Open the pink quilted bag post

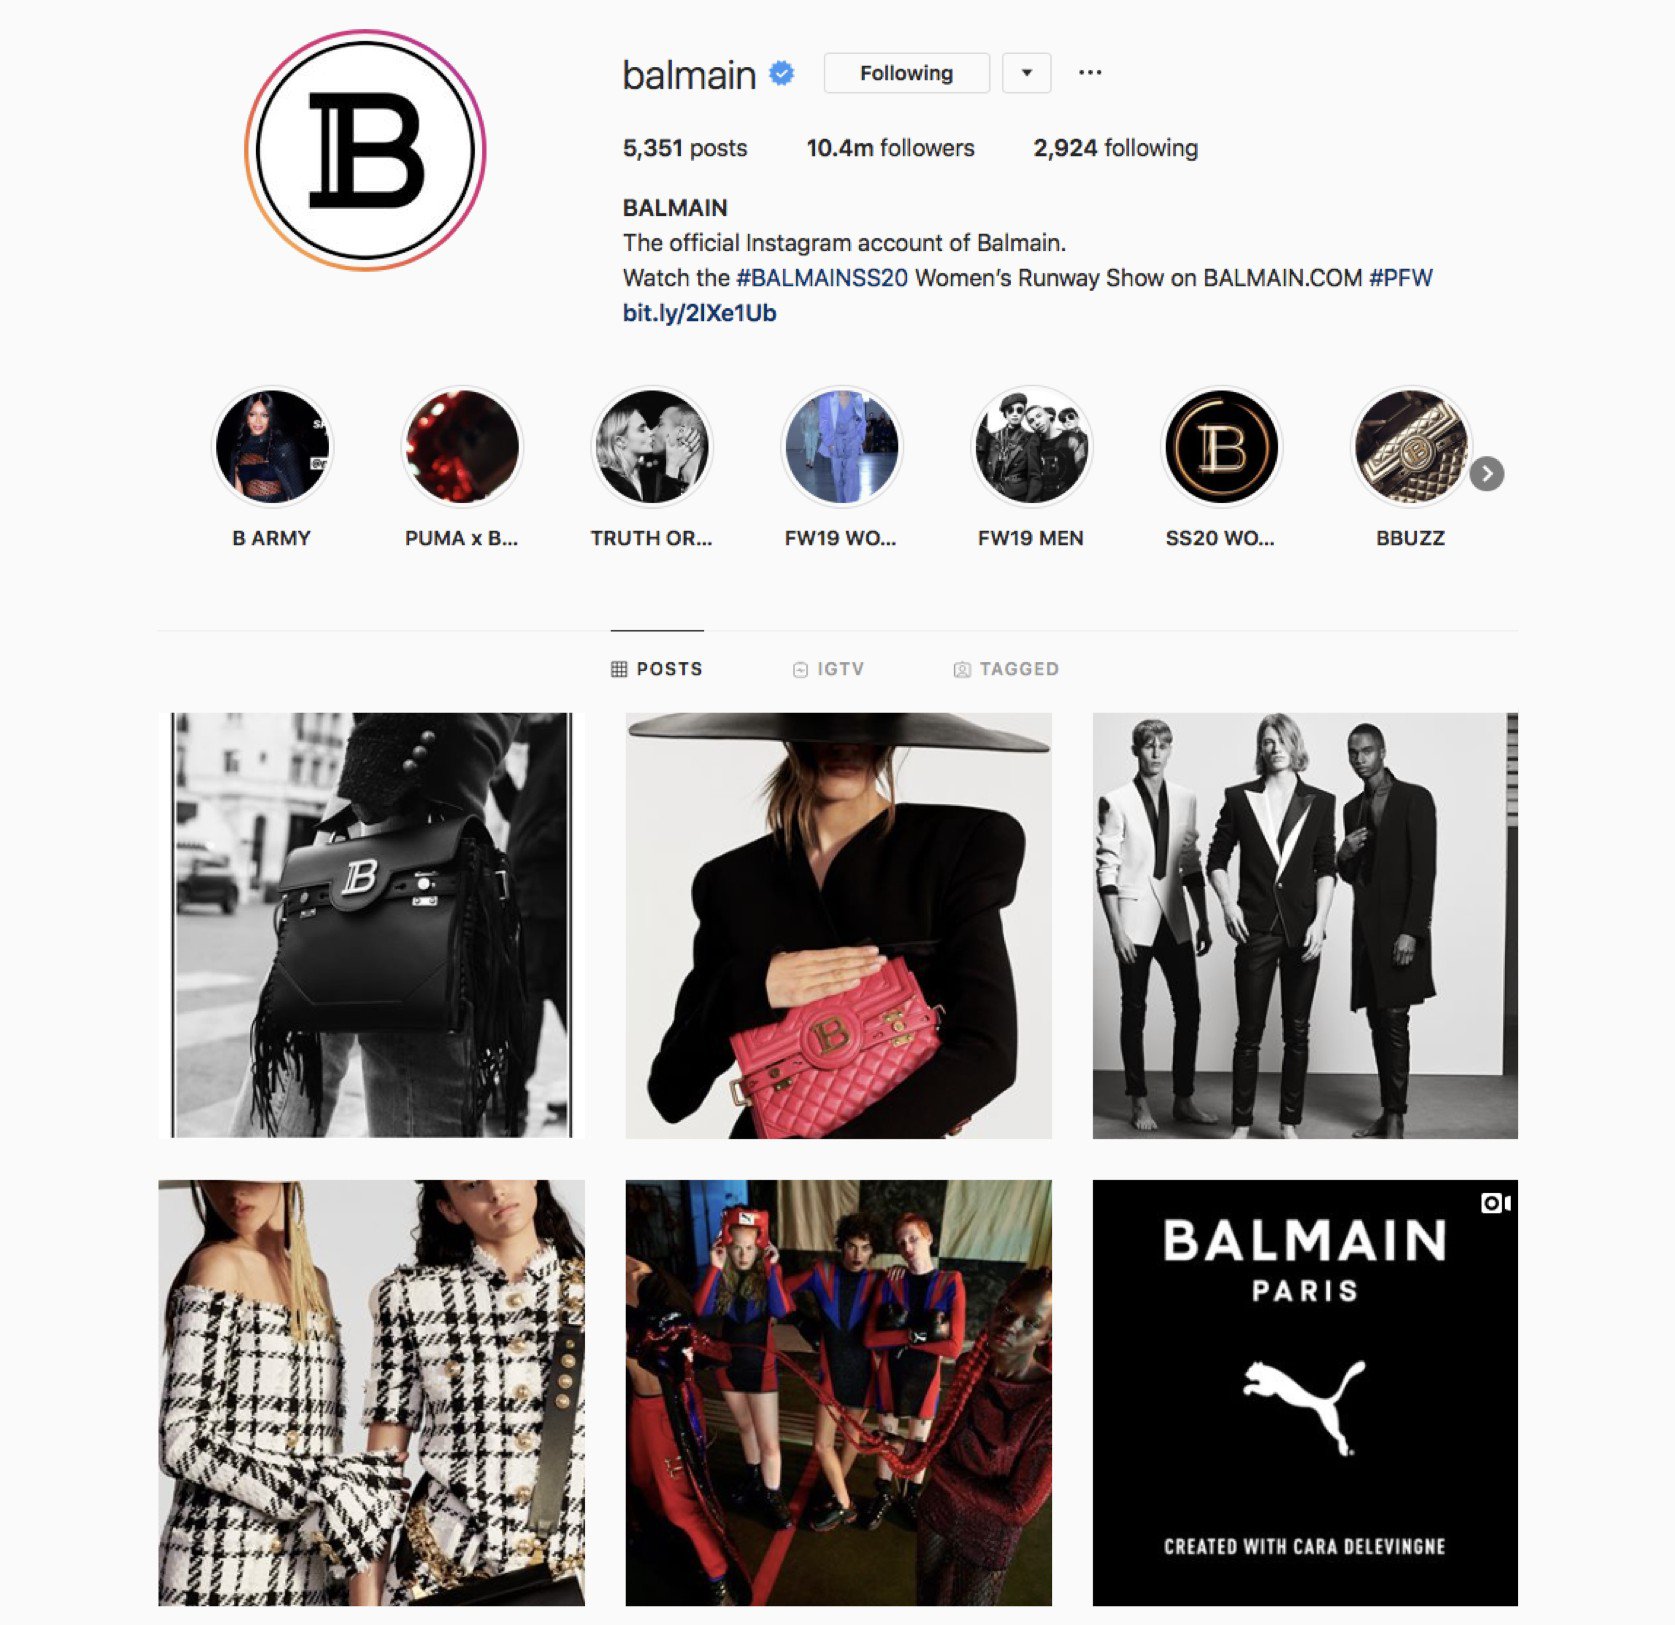[838, 925]
